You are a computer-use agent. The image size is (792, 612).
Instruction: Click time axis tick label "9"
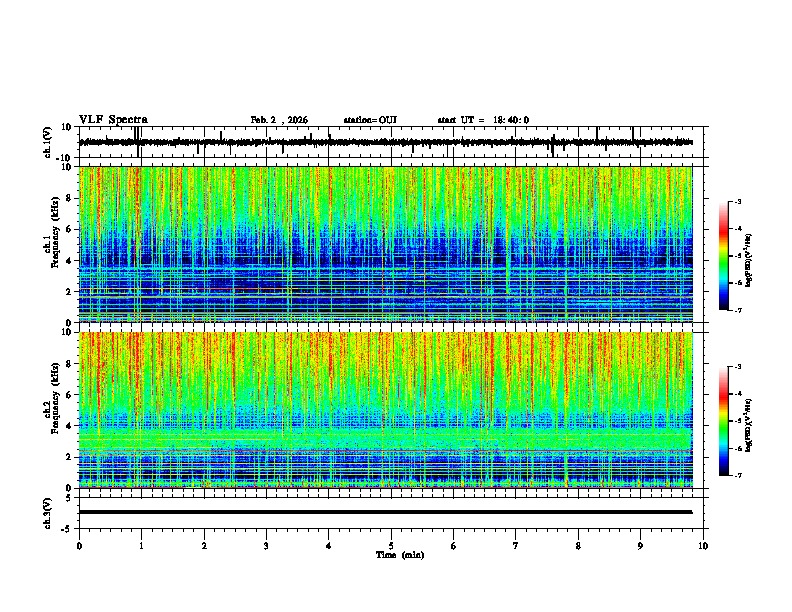tap(640, 546)
